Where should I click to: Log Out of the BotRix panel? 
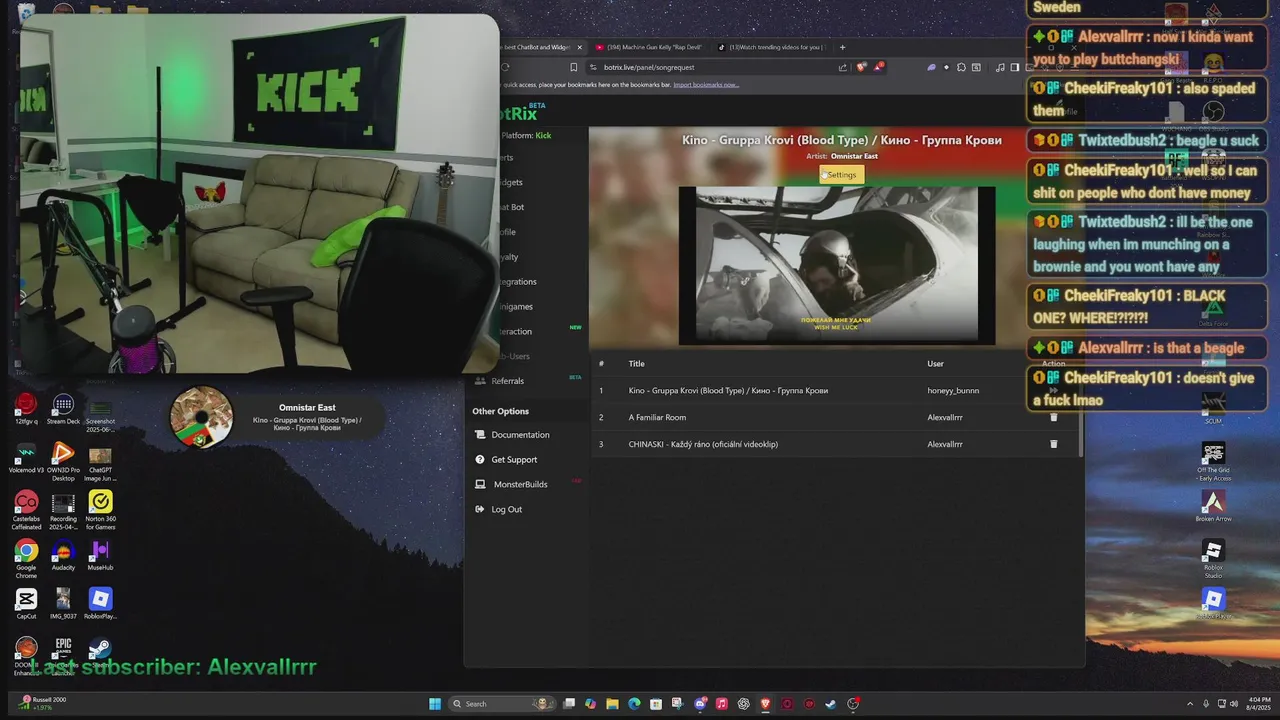507,510
